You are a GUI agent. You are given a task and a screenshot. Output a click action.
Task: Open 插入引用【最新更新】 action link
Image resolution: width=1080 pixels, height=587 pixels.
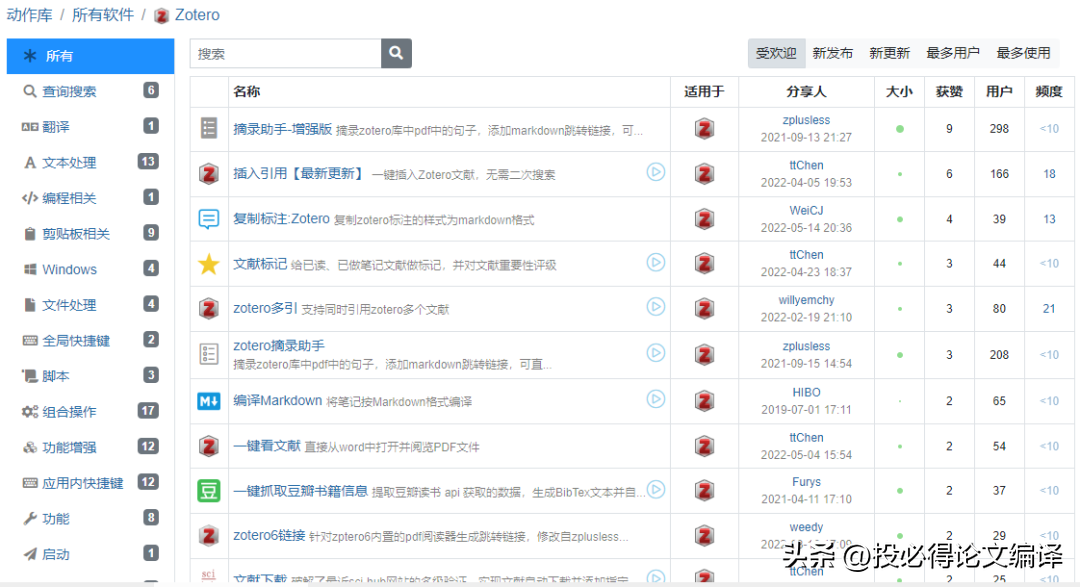(x=300, y=174)
